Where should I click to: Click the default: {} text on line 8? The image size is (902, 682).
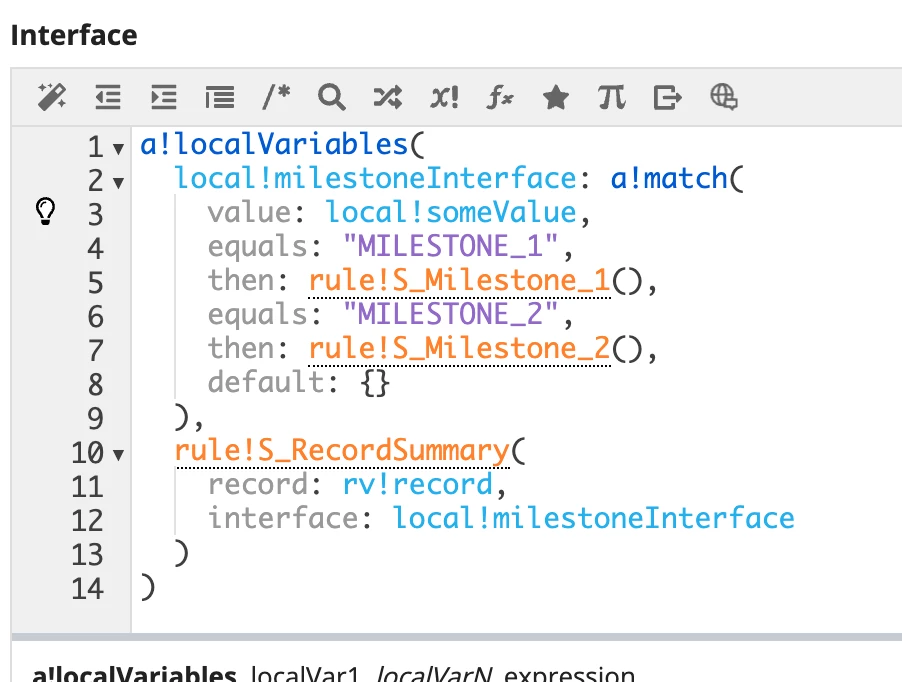pyautogui.click(x=299, y=382)
